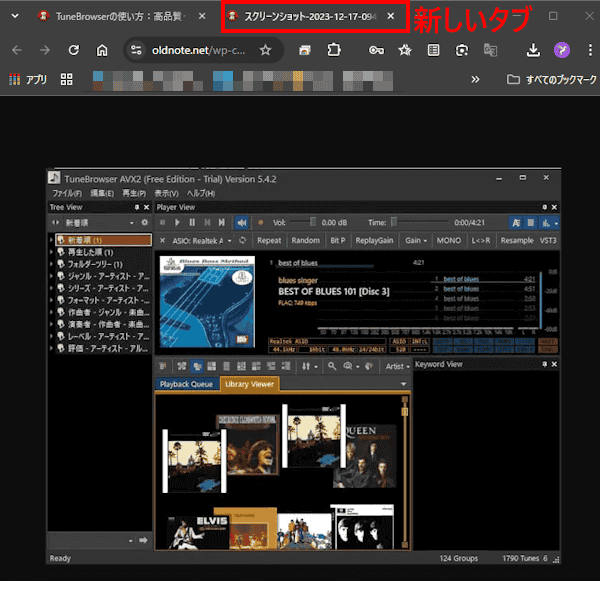Open the password key icon in browser toolbar

376,50
